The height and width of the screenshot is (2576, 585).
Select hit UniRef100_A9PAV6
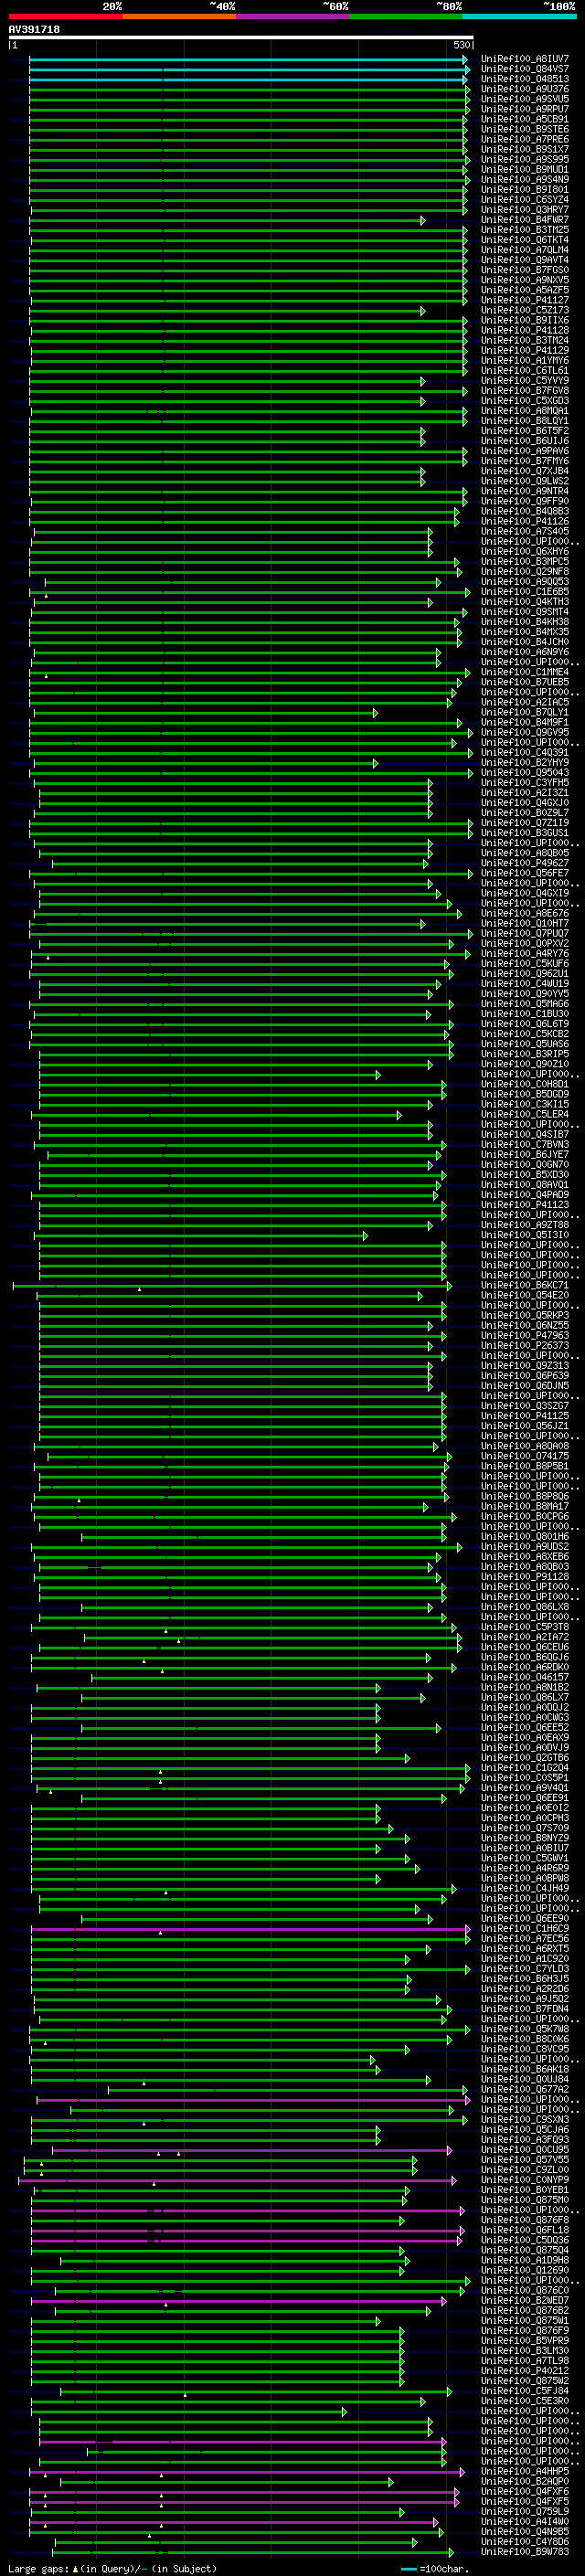click(x=524, y=451)
